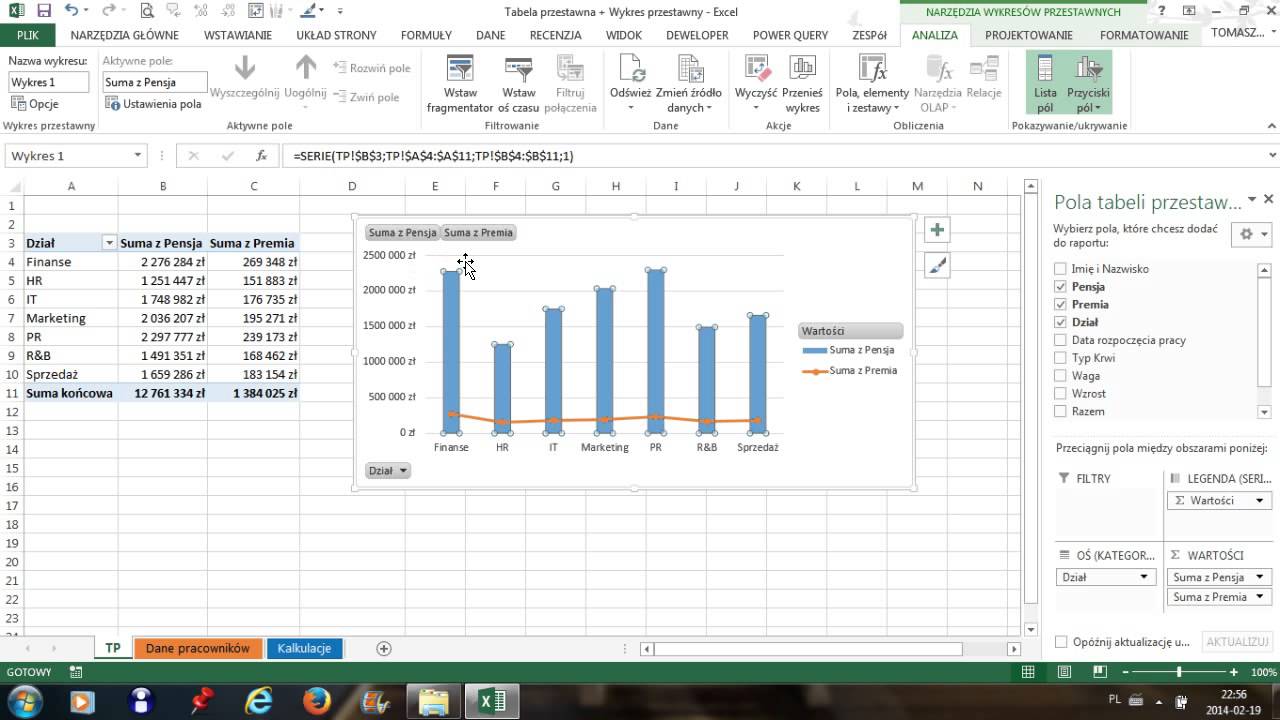Open Dział filter dropdown in cell A3

[x=109, y=243]
